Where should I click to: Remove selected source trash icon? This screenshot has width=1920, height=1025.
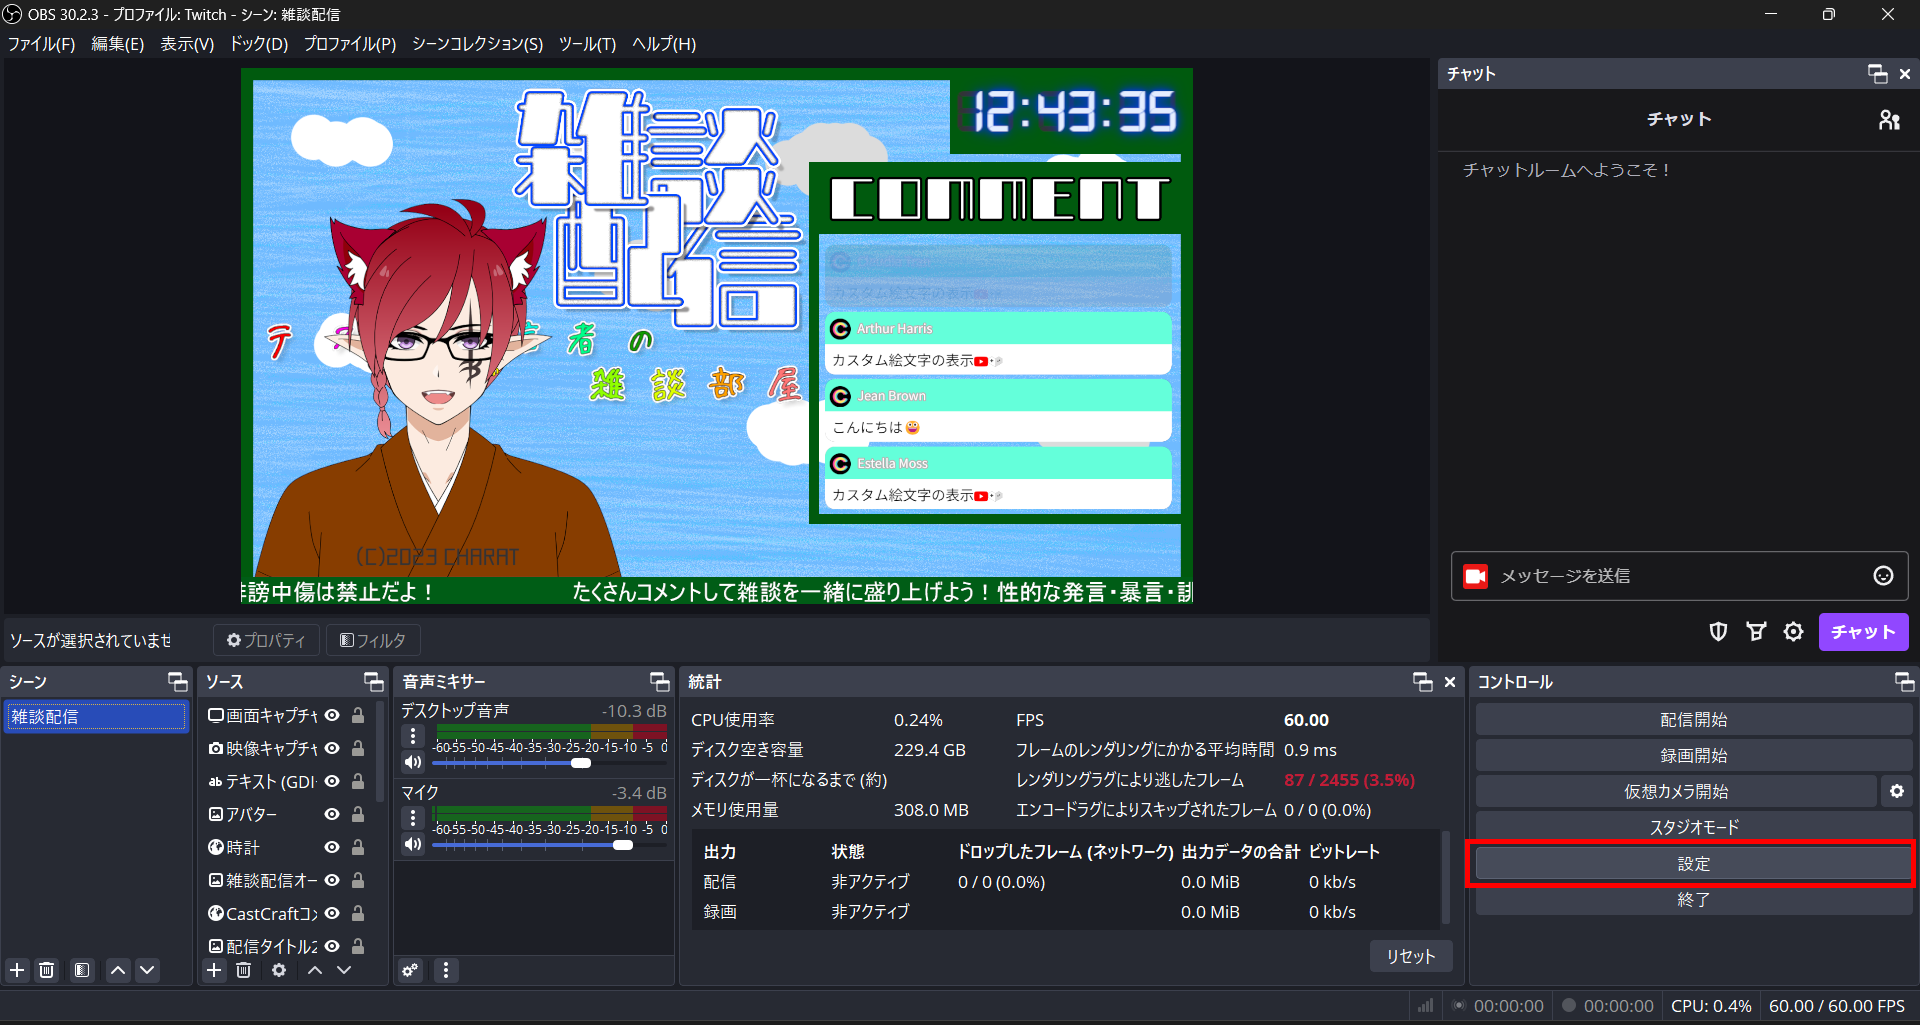point(244,970)
